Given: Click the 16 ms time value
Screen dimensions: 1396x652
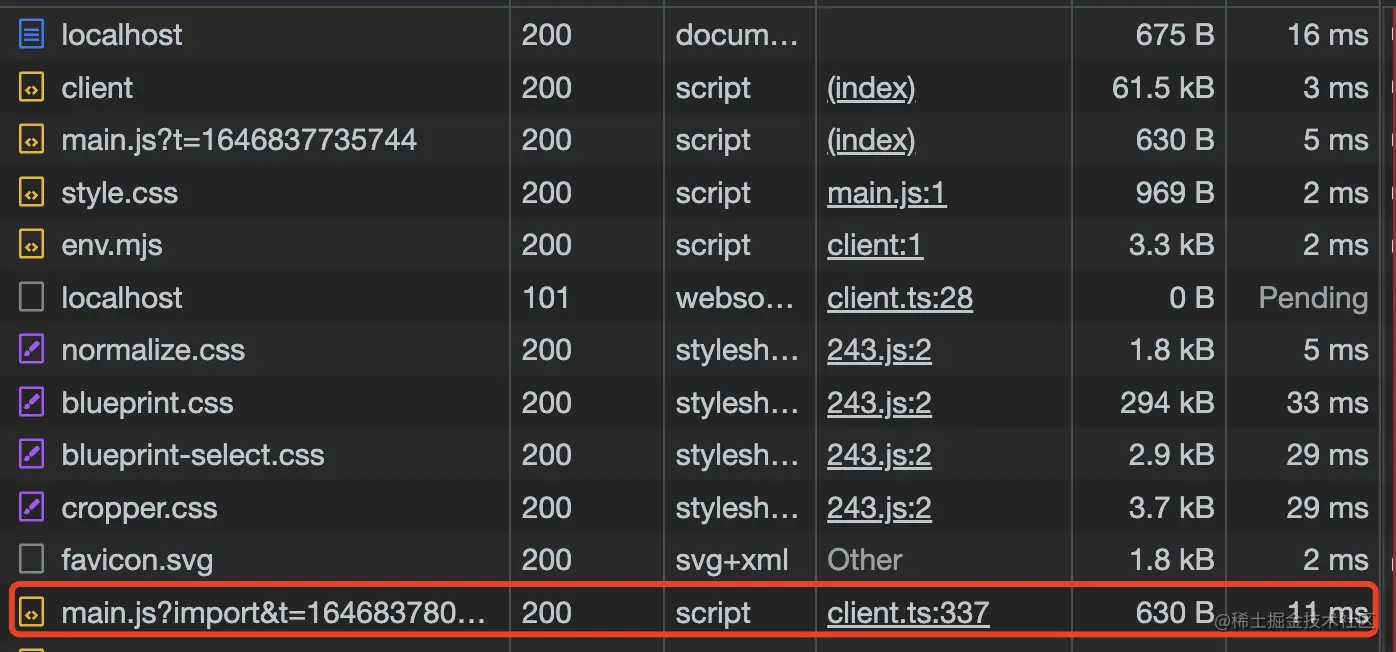Looking at the screenshot, I should [x=1328, y=35].
